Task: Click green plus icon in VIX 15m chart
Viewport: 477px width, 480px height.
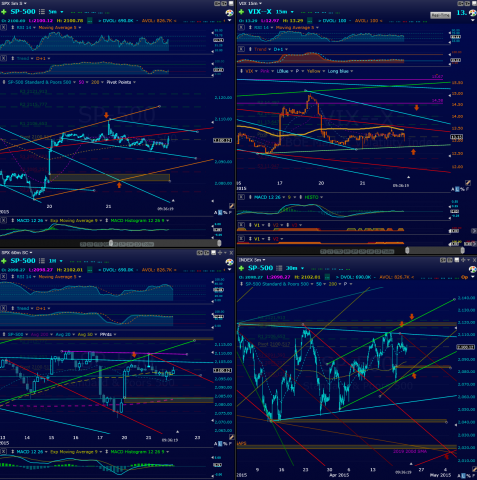Action: [x=241, y=12]
